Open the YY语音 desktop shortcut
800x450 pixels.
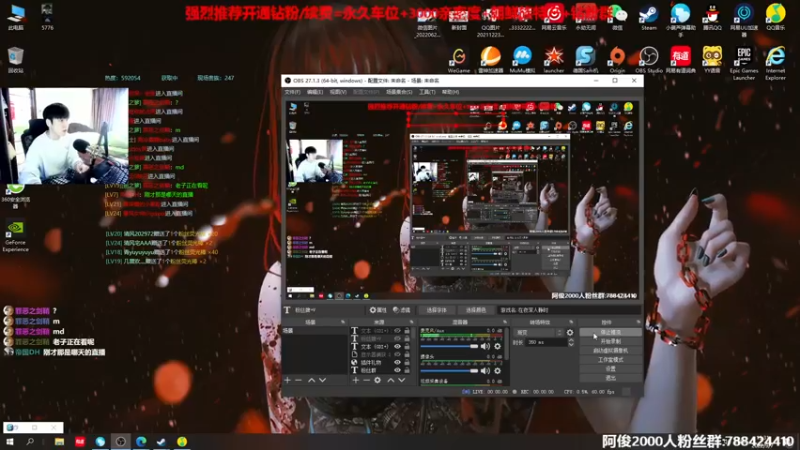712,60
